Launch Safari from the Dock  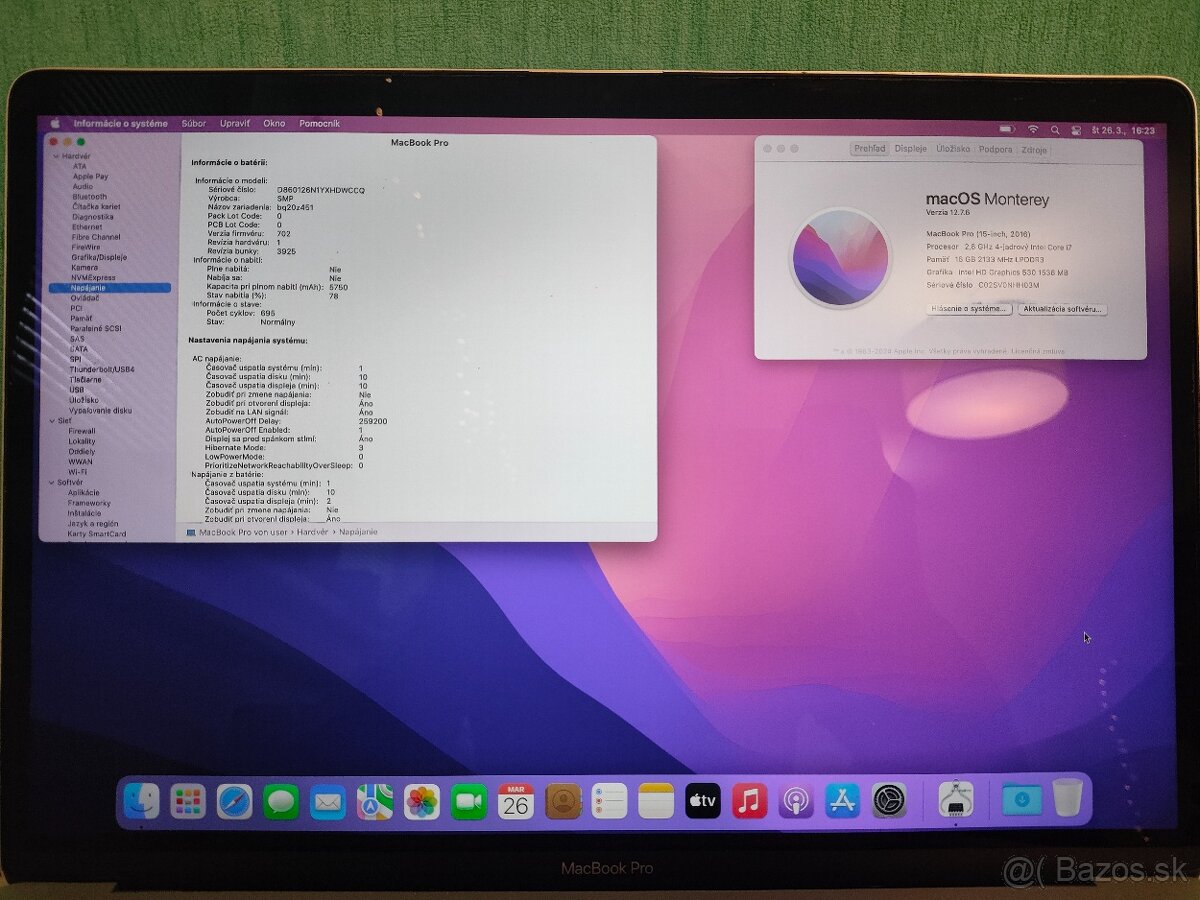[234, 801]
